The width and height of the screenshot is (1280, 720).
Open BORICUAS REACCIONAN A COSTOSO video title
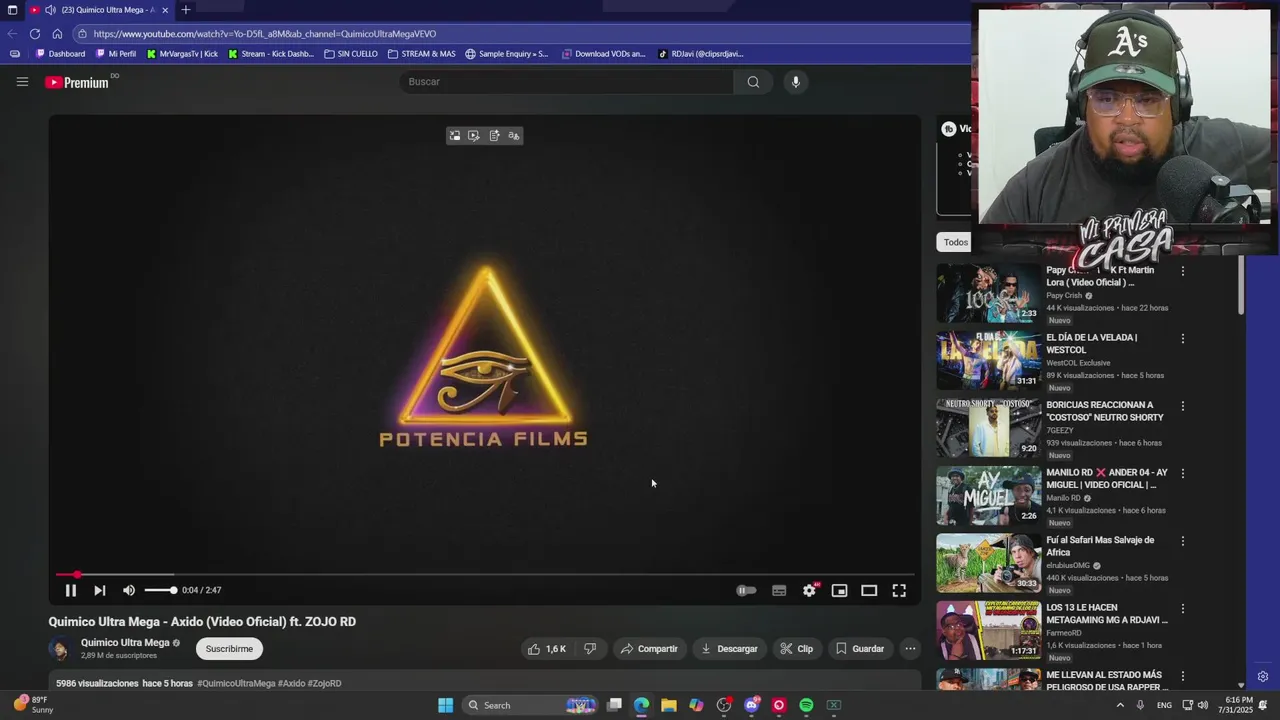coord(1105,411)
